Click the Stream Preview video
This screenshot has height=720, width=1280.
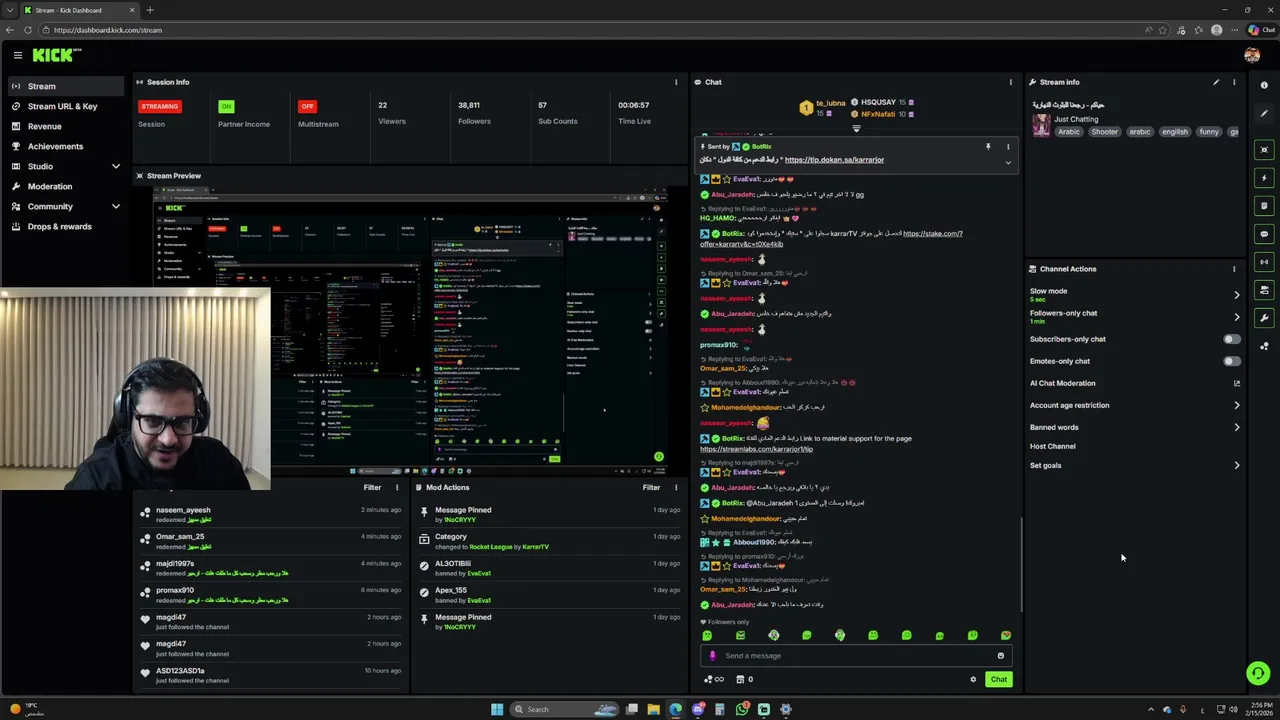click(410, 330)
